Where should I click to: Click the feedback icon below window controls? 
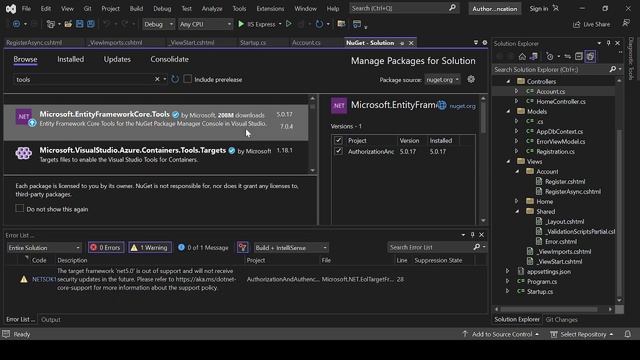[x=626, y=23]
